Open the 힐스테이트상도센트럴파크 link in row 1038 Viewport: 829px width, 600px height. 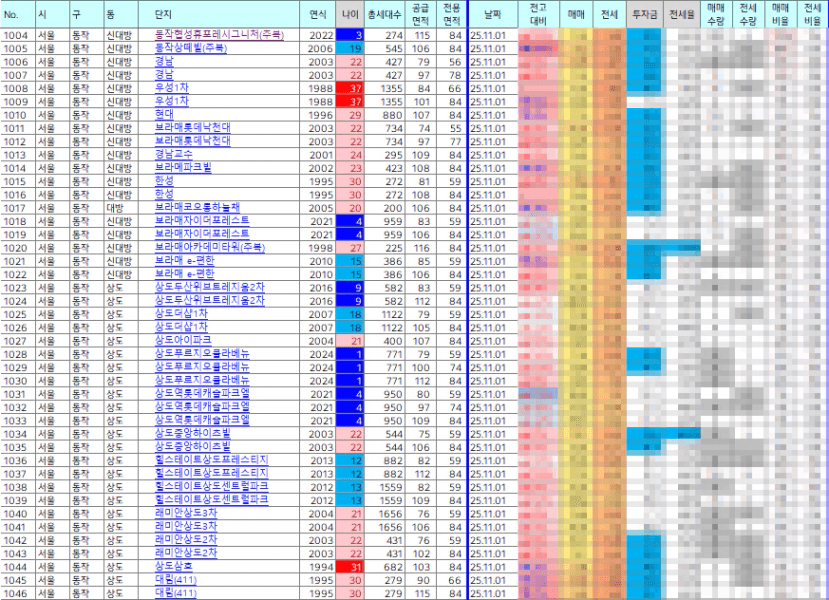[211, 486]
